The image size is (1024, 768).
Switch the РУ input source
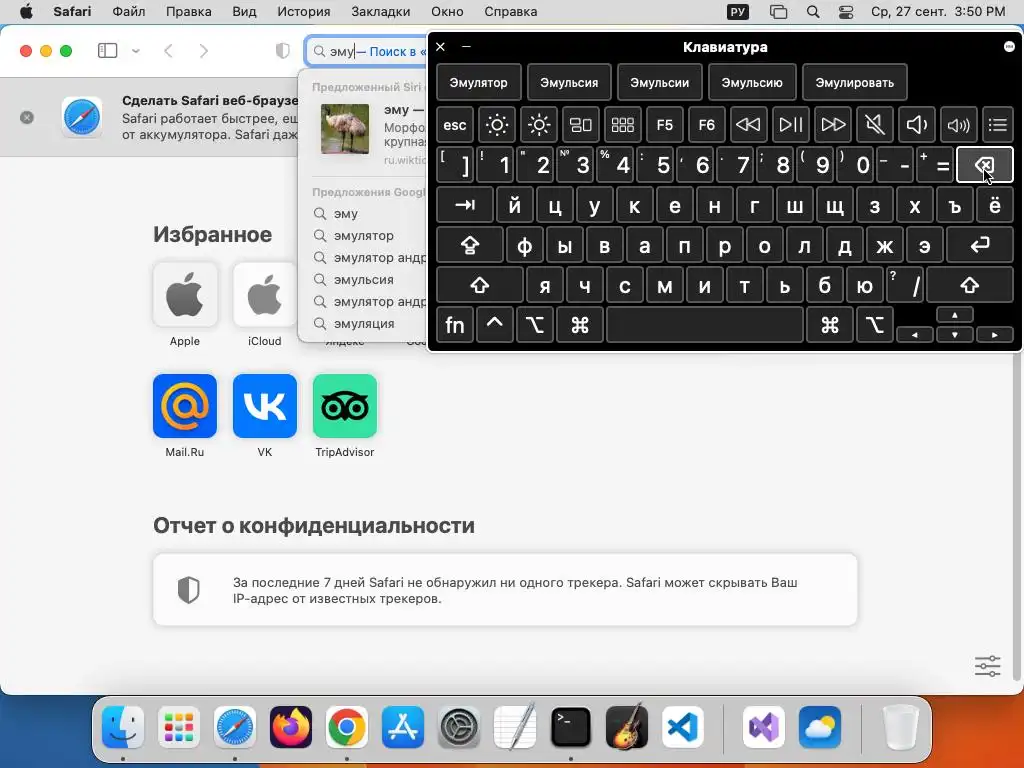coord(738,12)
